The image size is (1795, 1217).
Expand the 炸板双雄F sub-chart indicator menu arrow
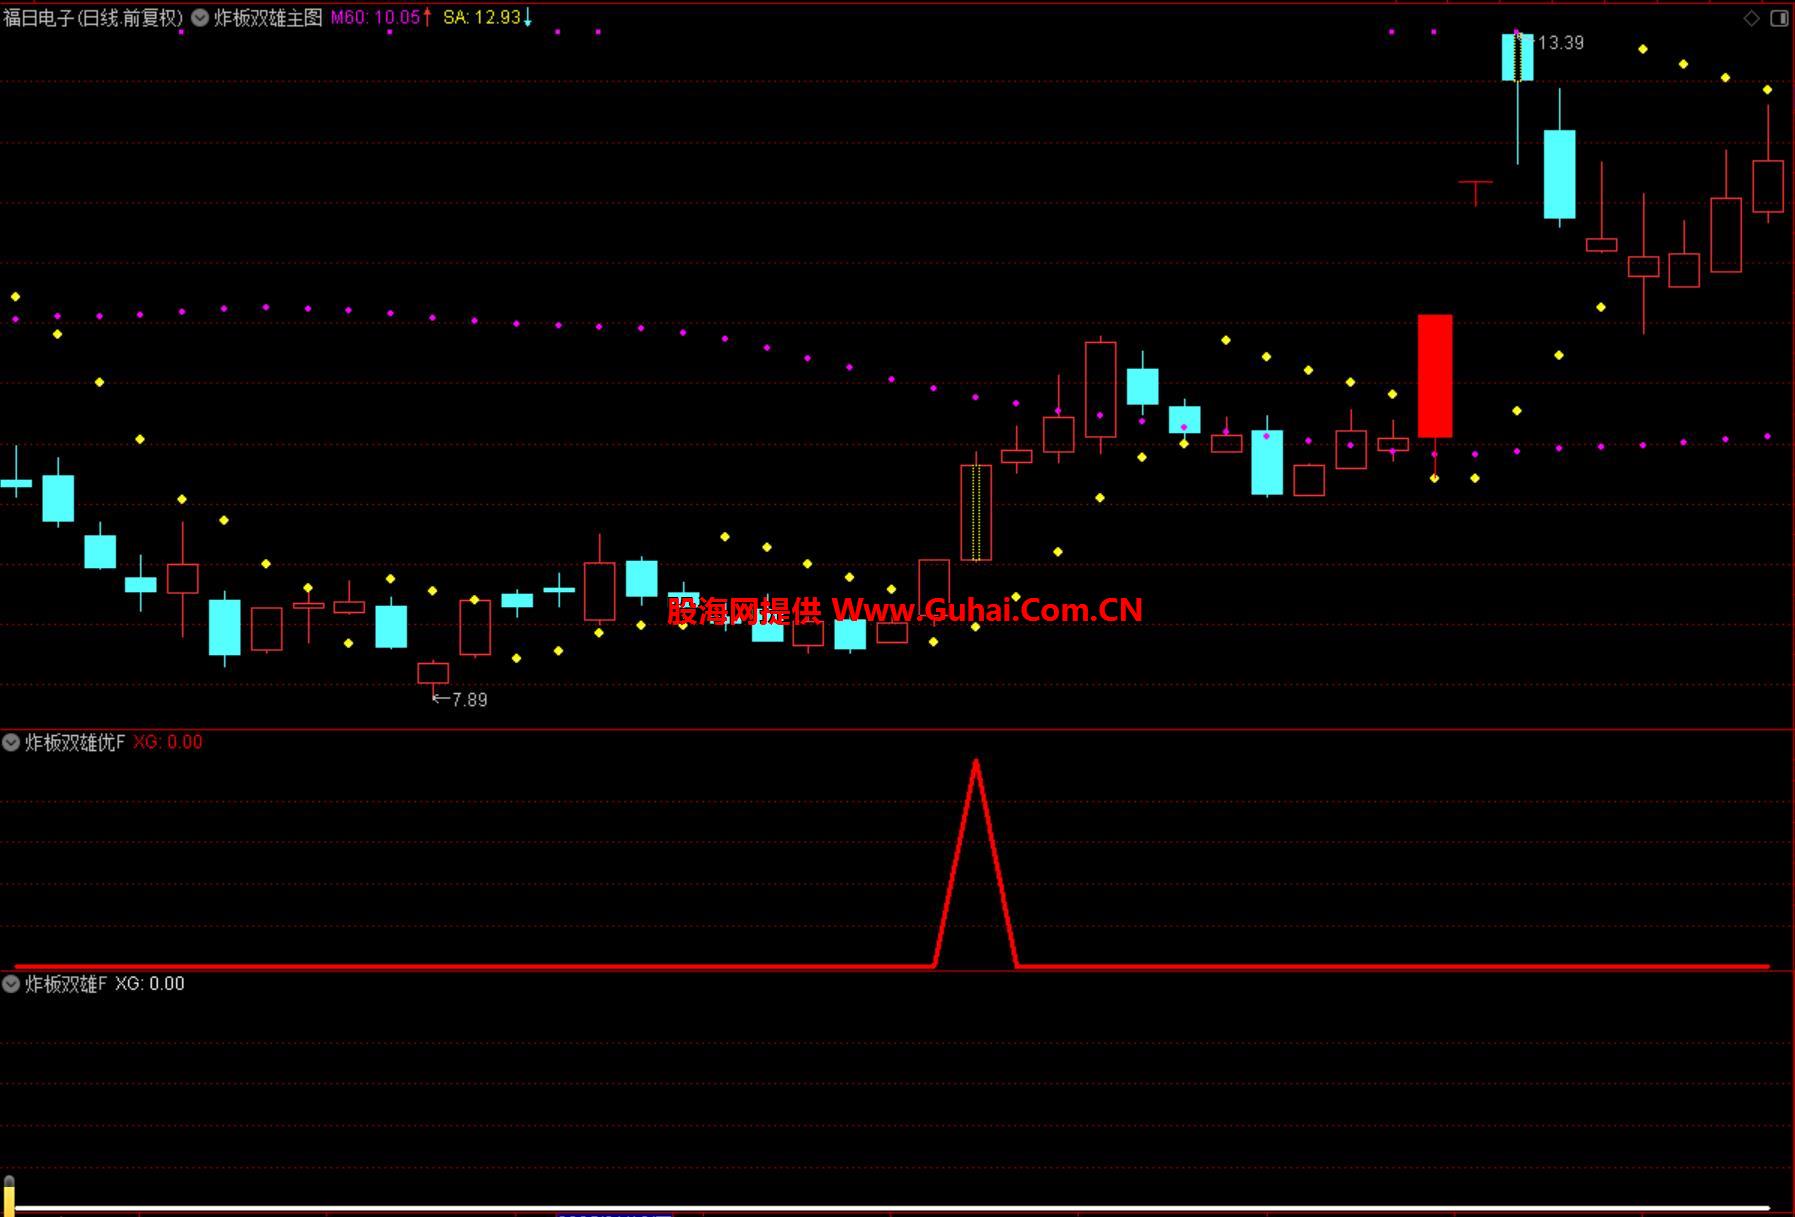pyautogui.click(x=11, y=984)
